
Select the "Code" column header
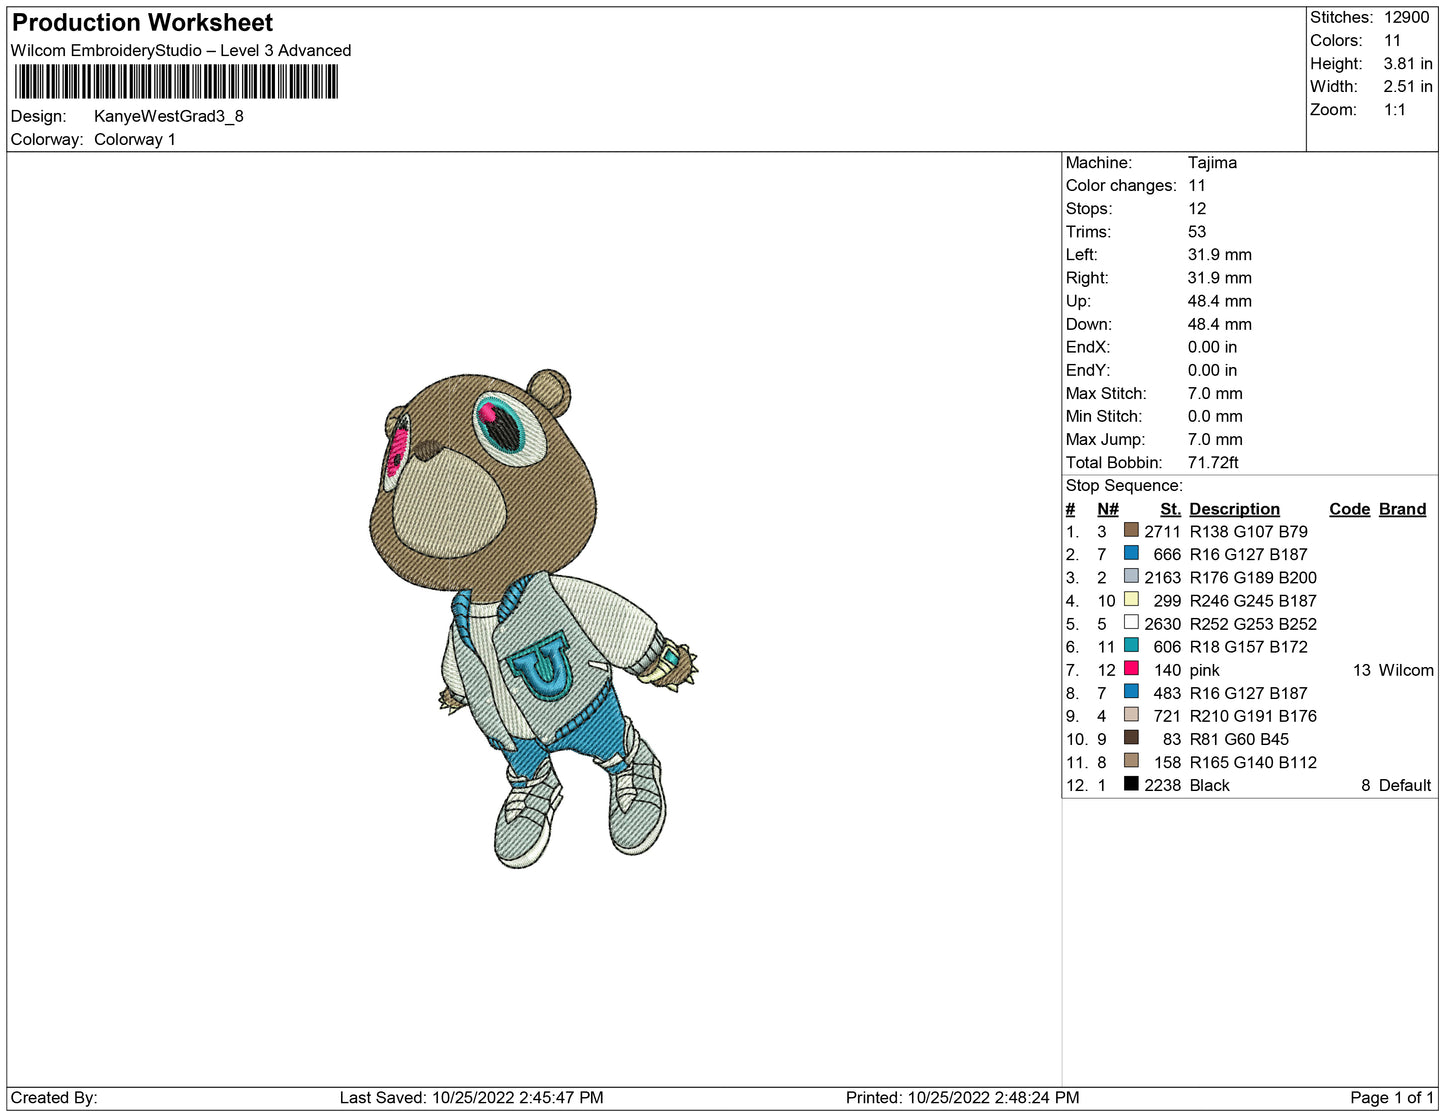pyautogui.click(x=1350, y=509)
